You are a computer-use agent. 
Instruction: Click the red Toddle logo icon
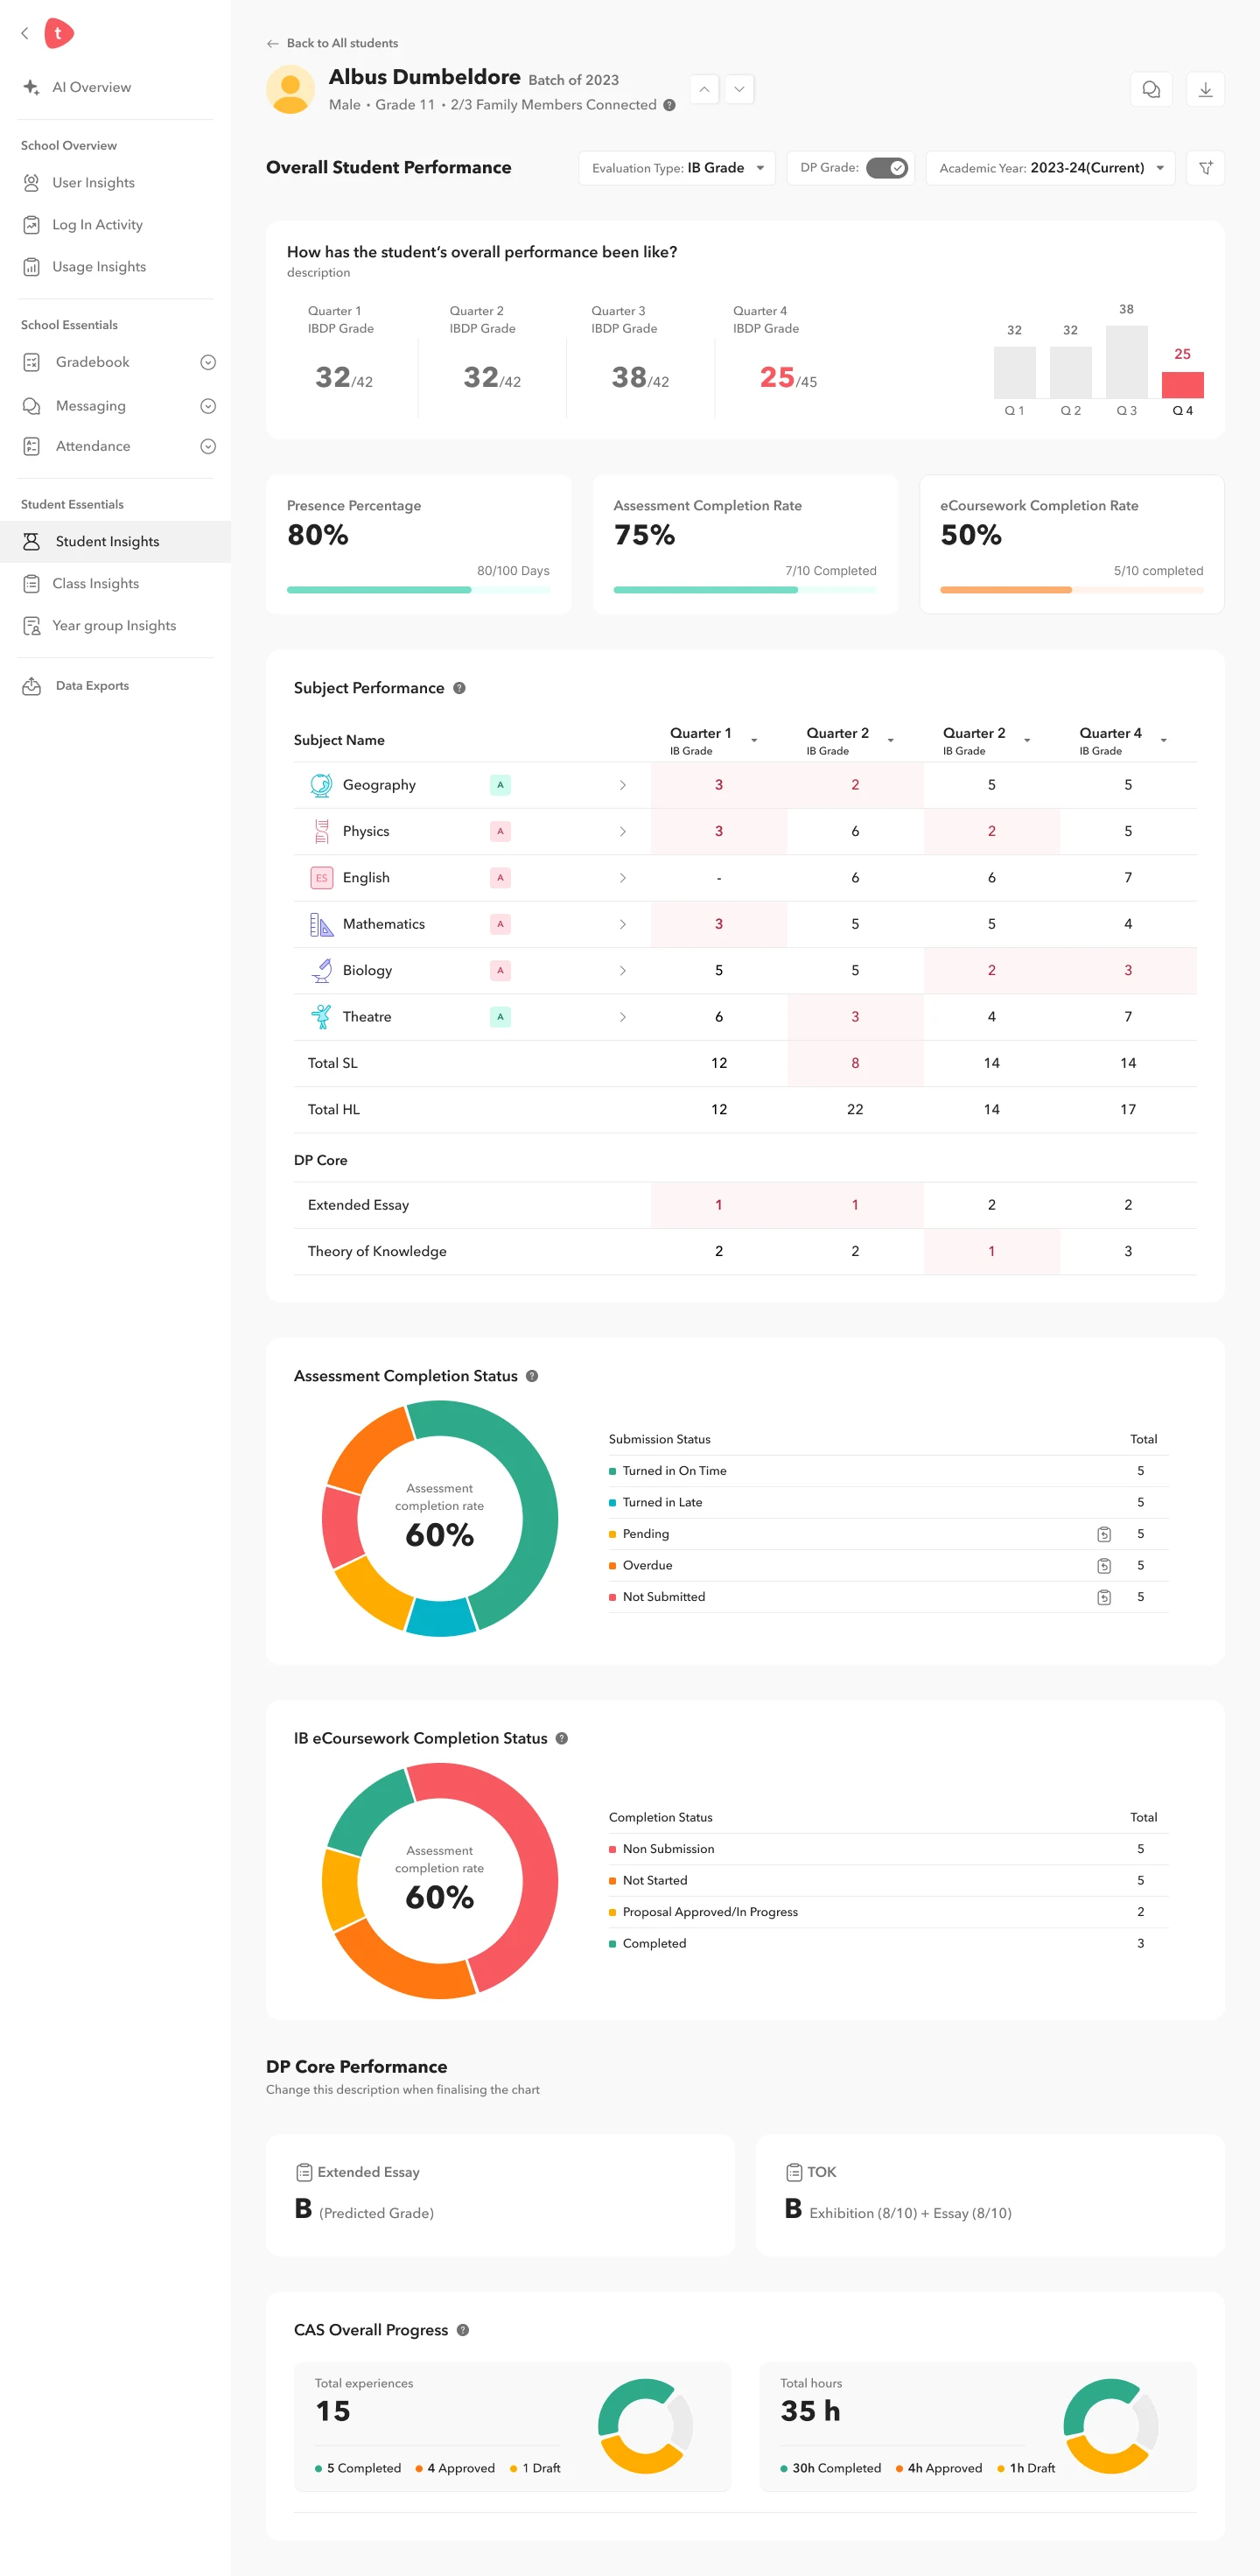coord(59,33)
